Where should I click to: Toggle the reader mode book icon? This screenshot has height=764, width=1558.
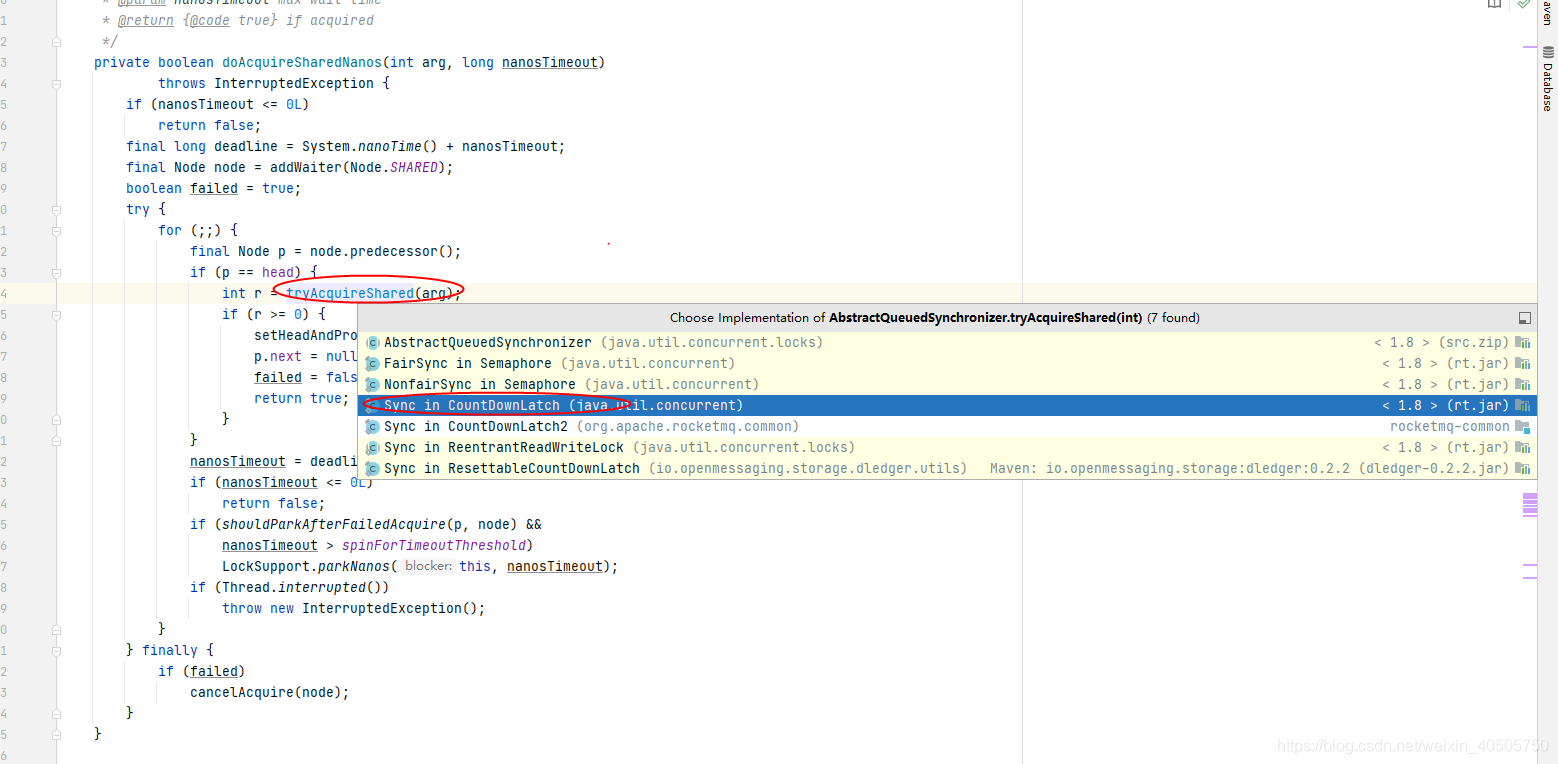[x=1494, y=4]
